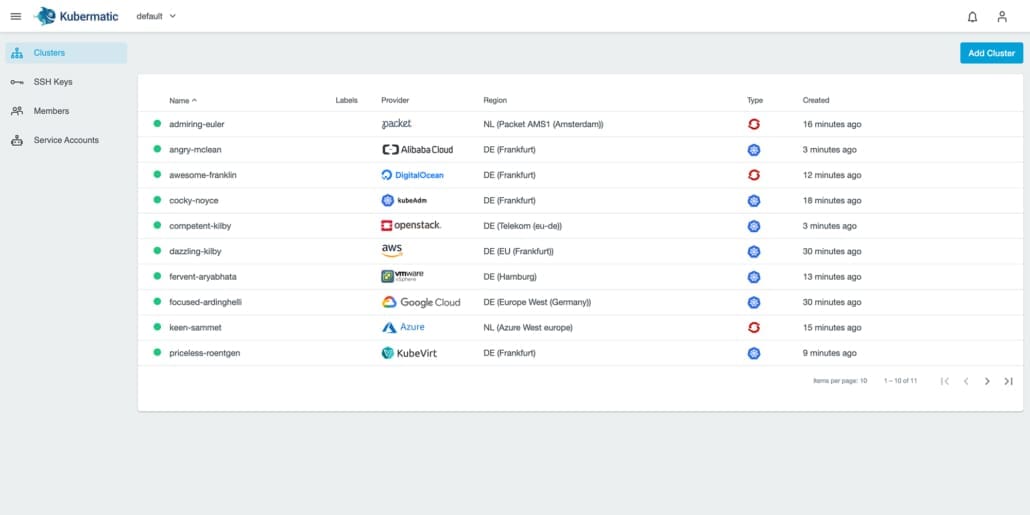Open Service Accounts in sidebar

pyautogui.click(x=66, y=140)
